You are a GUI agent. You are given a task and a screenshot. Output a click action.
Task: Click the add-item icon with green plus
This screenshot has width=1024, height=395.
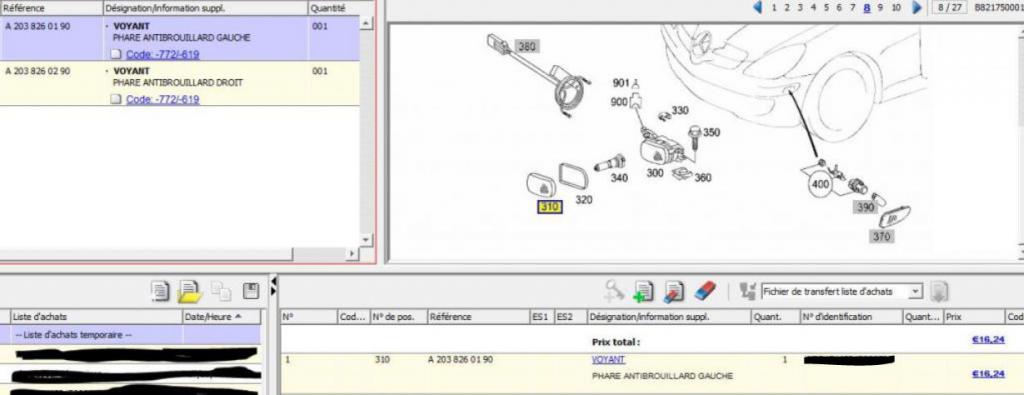point(644,291)
